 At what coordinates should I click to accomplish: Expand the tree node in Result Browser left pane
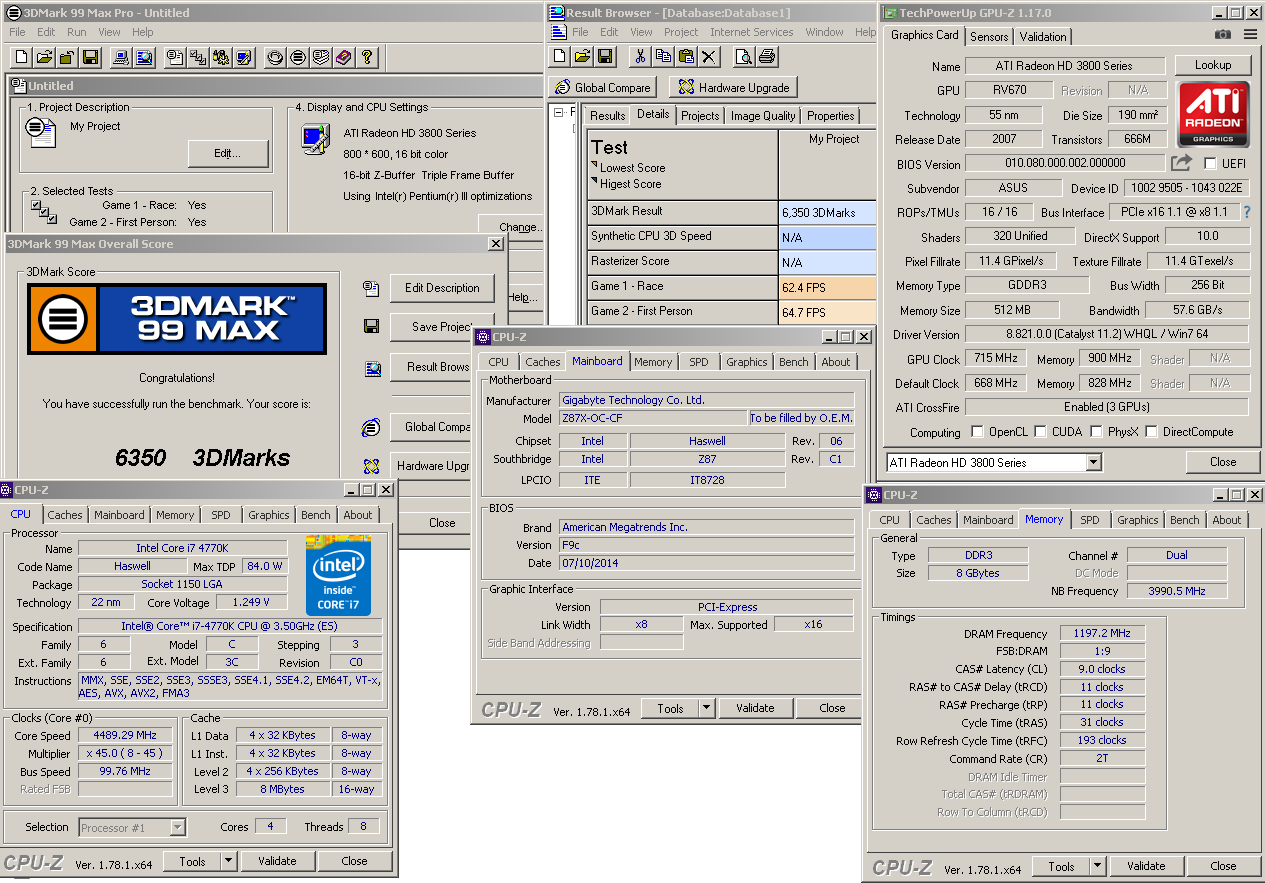(560, 112)
